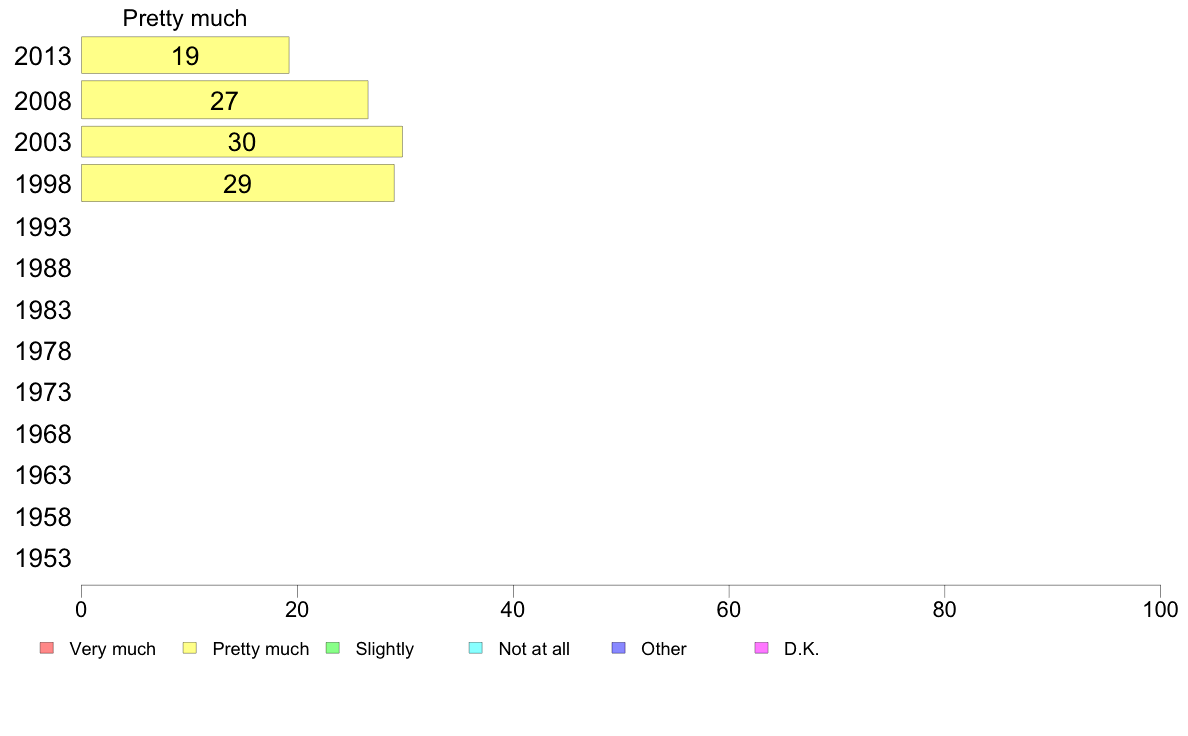Click the Slightly legend text
The width and height of the screenshot is (1188, 736).
(385, 649)
